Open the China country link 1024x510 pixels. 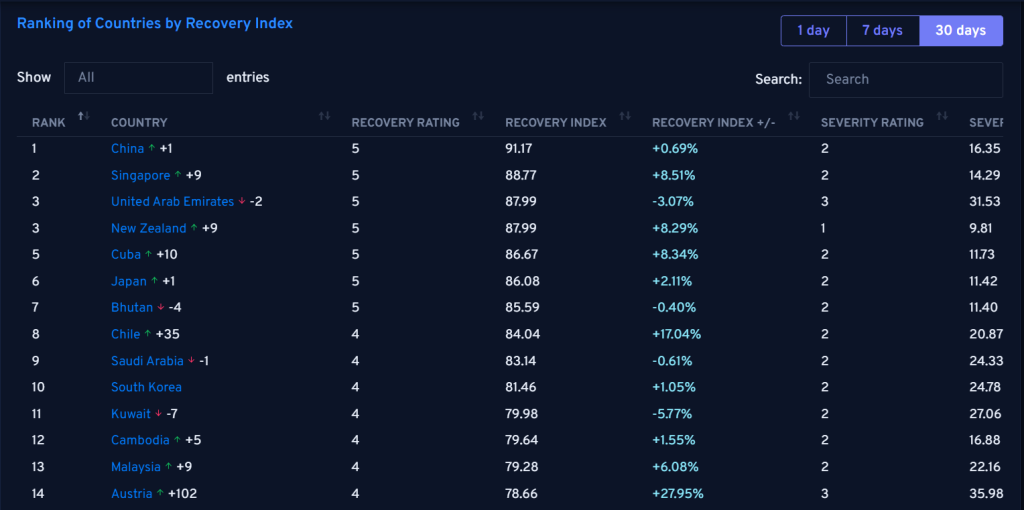pyautogui.click(x=127, y=148)
